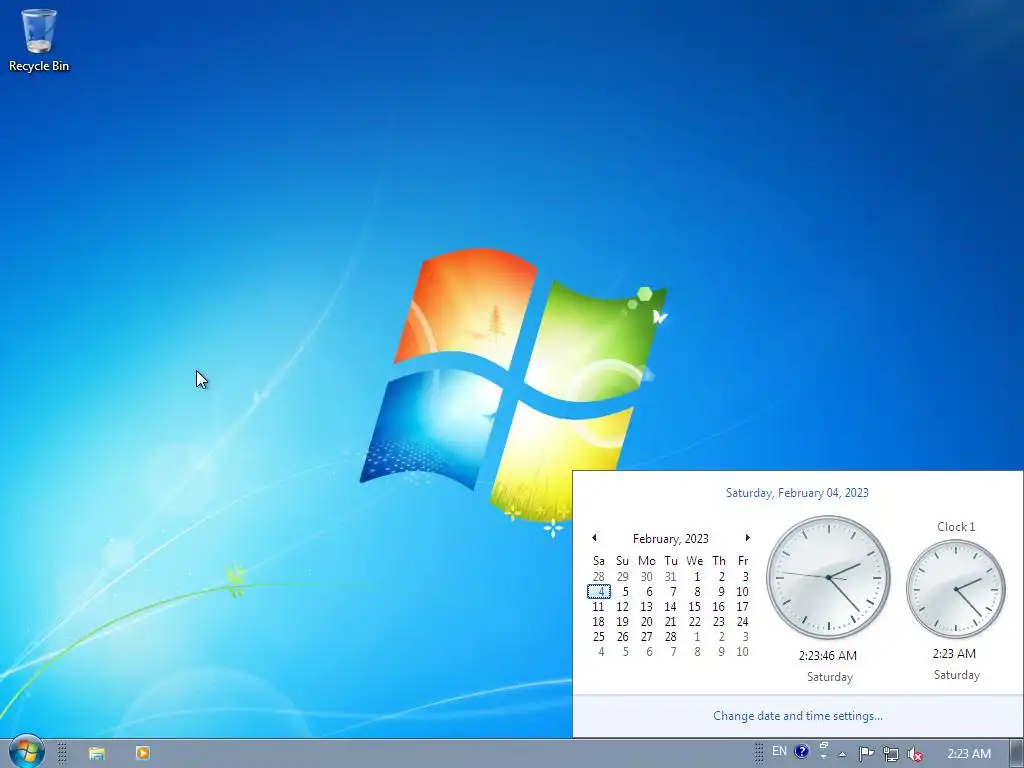Open Change date and time settings link
Image resolution: width=1024 pixels, height=768 pixels.
[797, 716]
